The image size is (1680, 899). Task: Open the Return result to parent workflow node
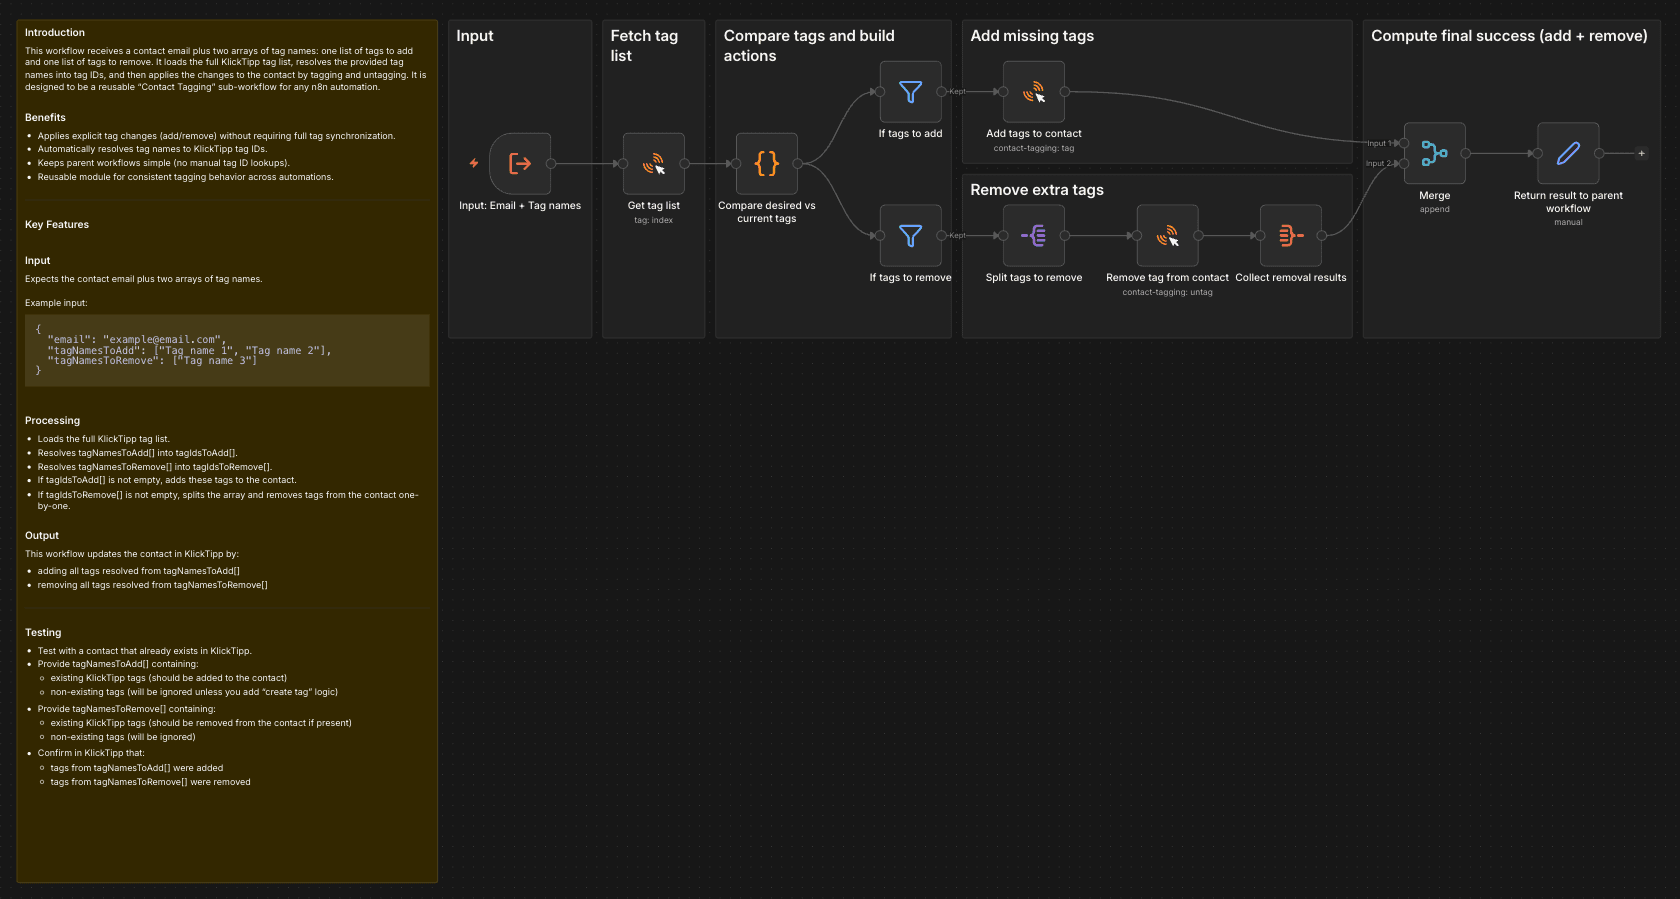(1568, 154)
